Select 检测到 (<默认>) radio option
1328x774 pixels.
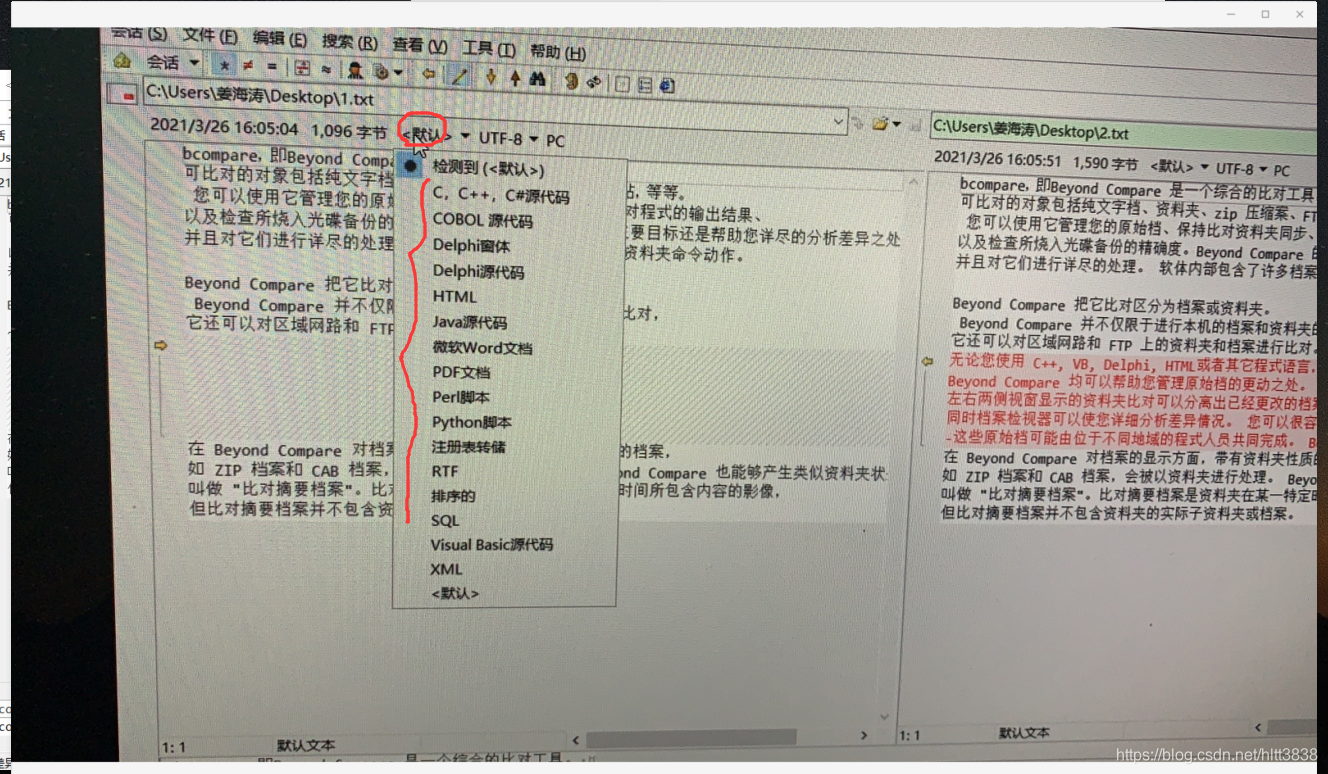point(488,169)
